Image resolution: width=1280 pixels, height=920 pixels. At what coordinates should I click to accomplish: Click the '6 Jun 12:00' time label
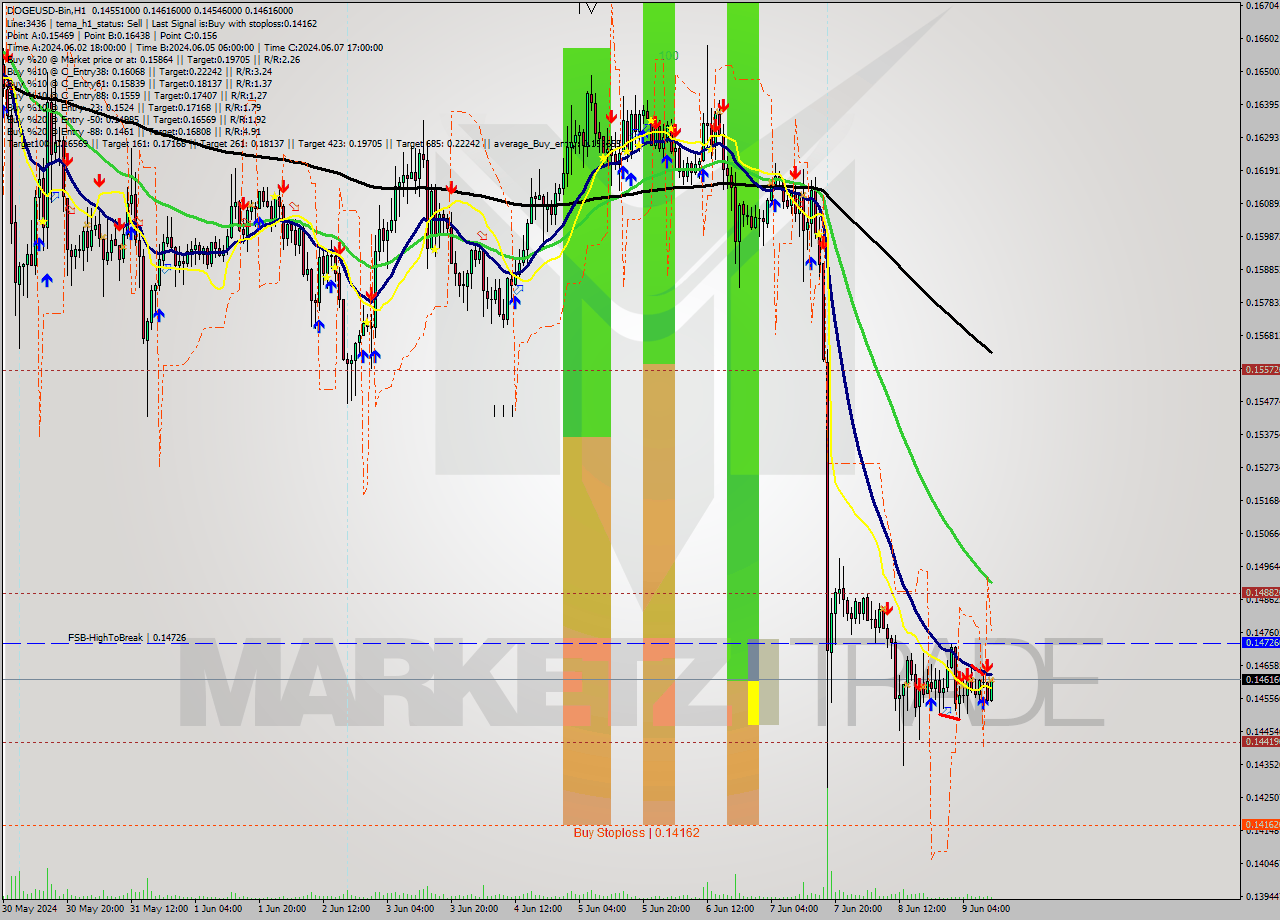click(x=729, y=909)
